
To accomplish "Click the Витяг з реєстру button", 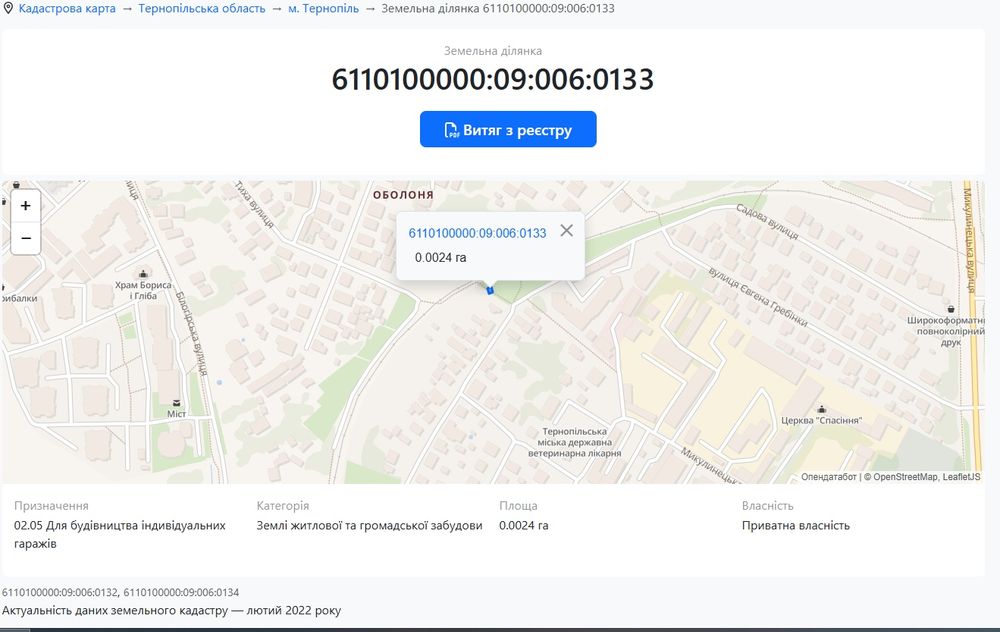I will click(508, 129).
